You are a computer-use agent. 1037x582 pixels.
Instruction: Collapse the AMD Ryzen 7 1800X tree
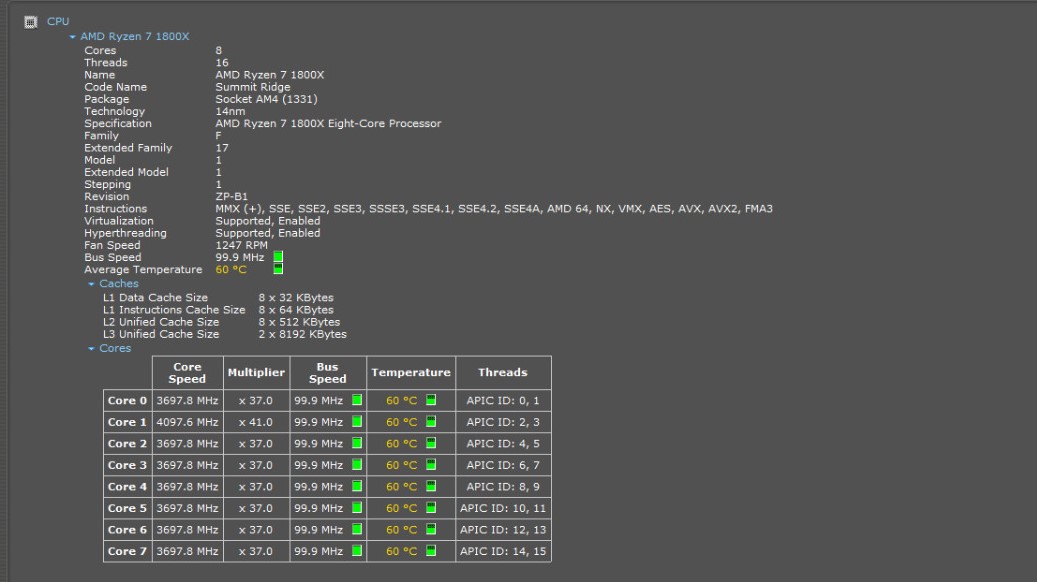click(73, 37)
